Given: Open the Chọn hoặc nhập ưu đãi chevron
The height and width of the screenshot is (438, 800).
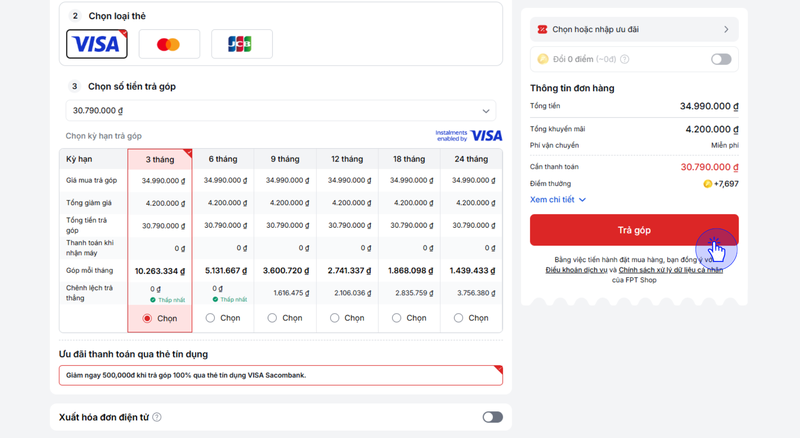Looking at the screenshot, I should tap(726, 30).
